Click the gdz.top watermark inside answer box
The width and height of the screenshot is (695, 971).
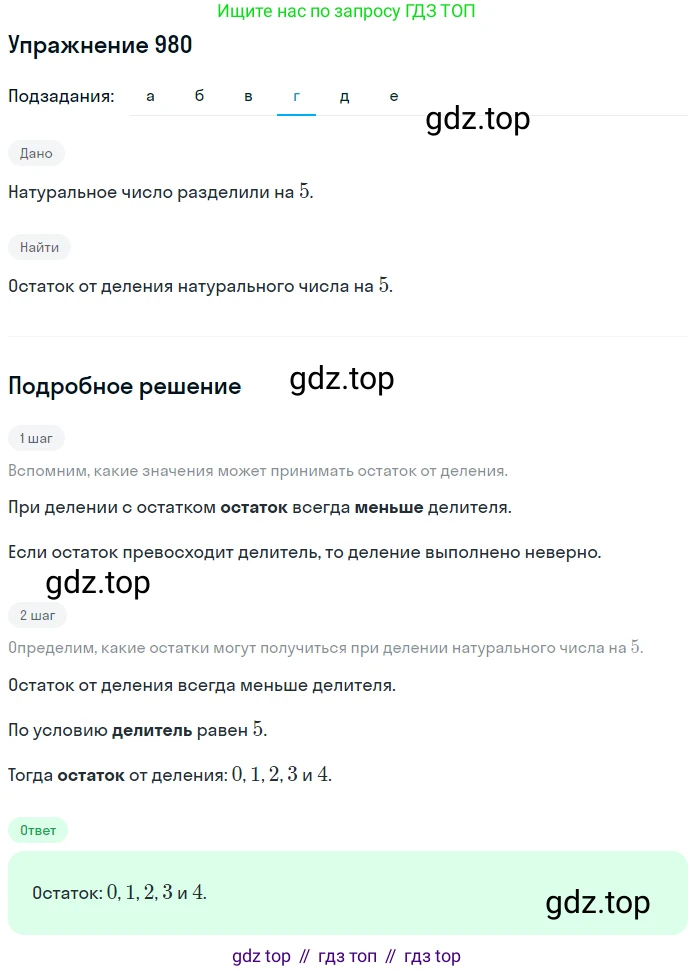pyautogui.click(x=598, y=903)
